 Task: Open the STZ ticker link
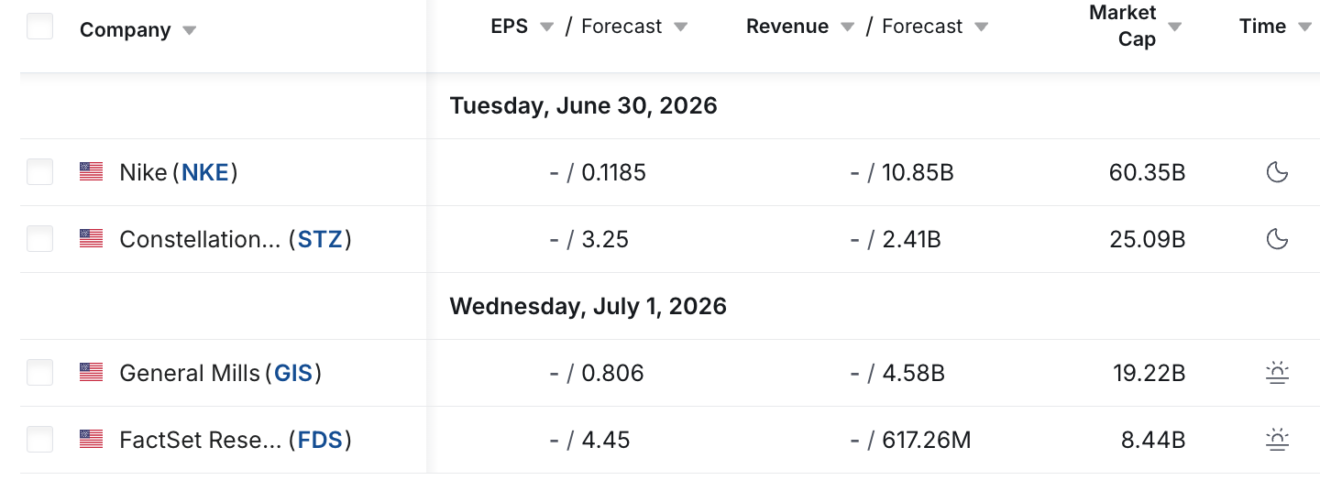pos(320,239)
